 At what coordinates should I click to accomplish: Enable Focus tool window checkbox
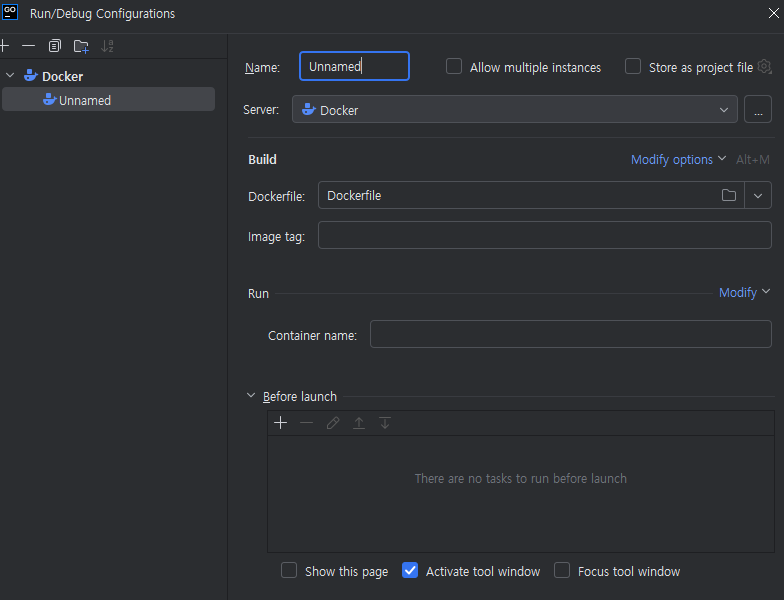click(562, 570)
